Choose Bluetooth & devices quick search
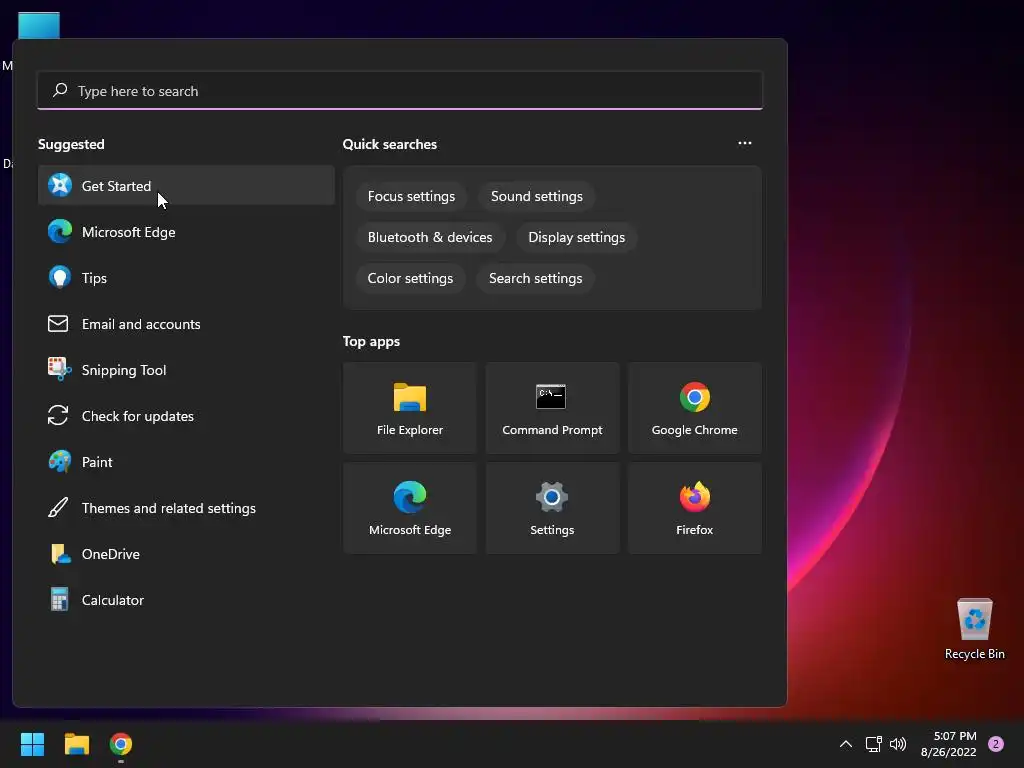 430,237
